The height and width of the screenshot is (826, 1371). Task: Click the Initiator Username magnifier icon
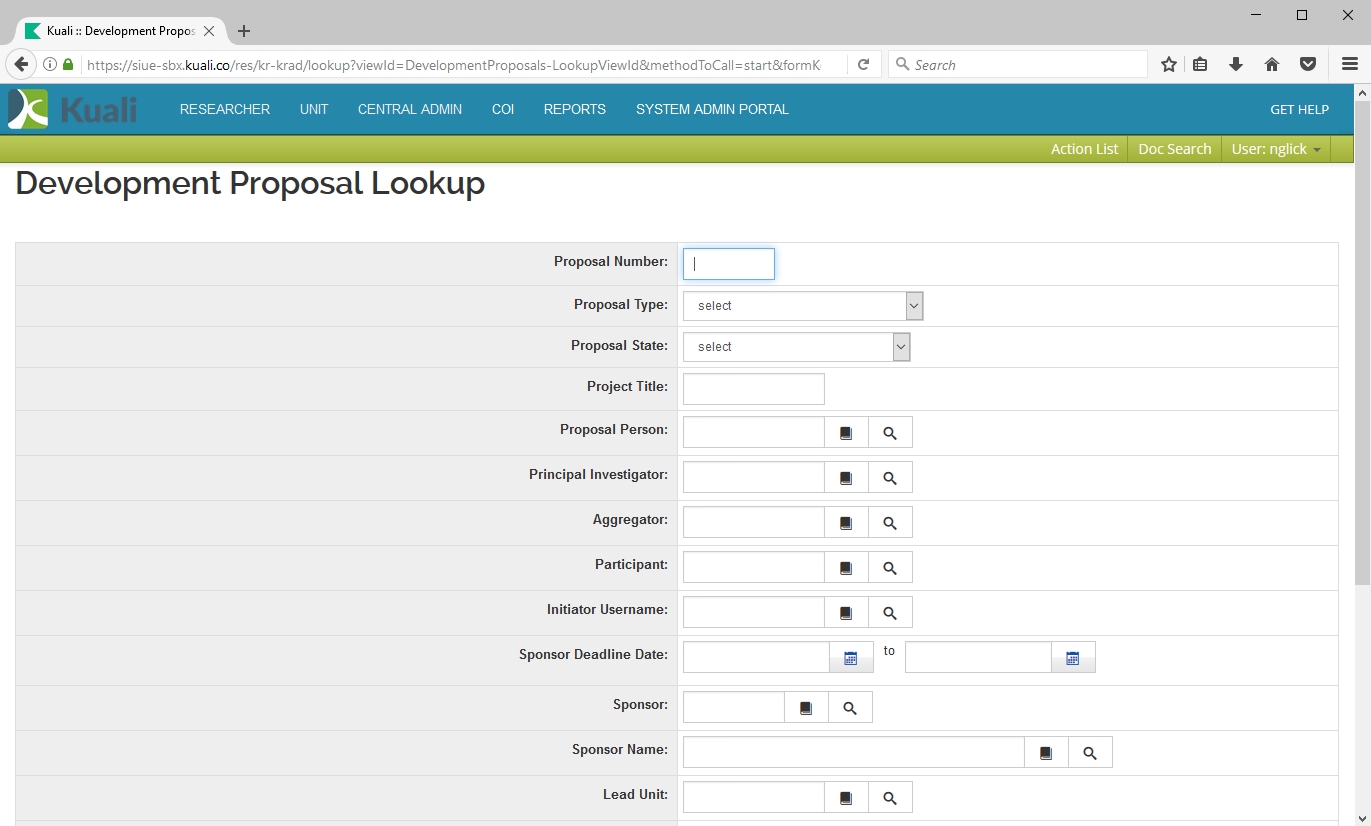pyautogui.click(x=890, y=613)
